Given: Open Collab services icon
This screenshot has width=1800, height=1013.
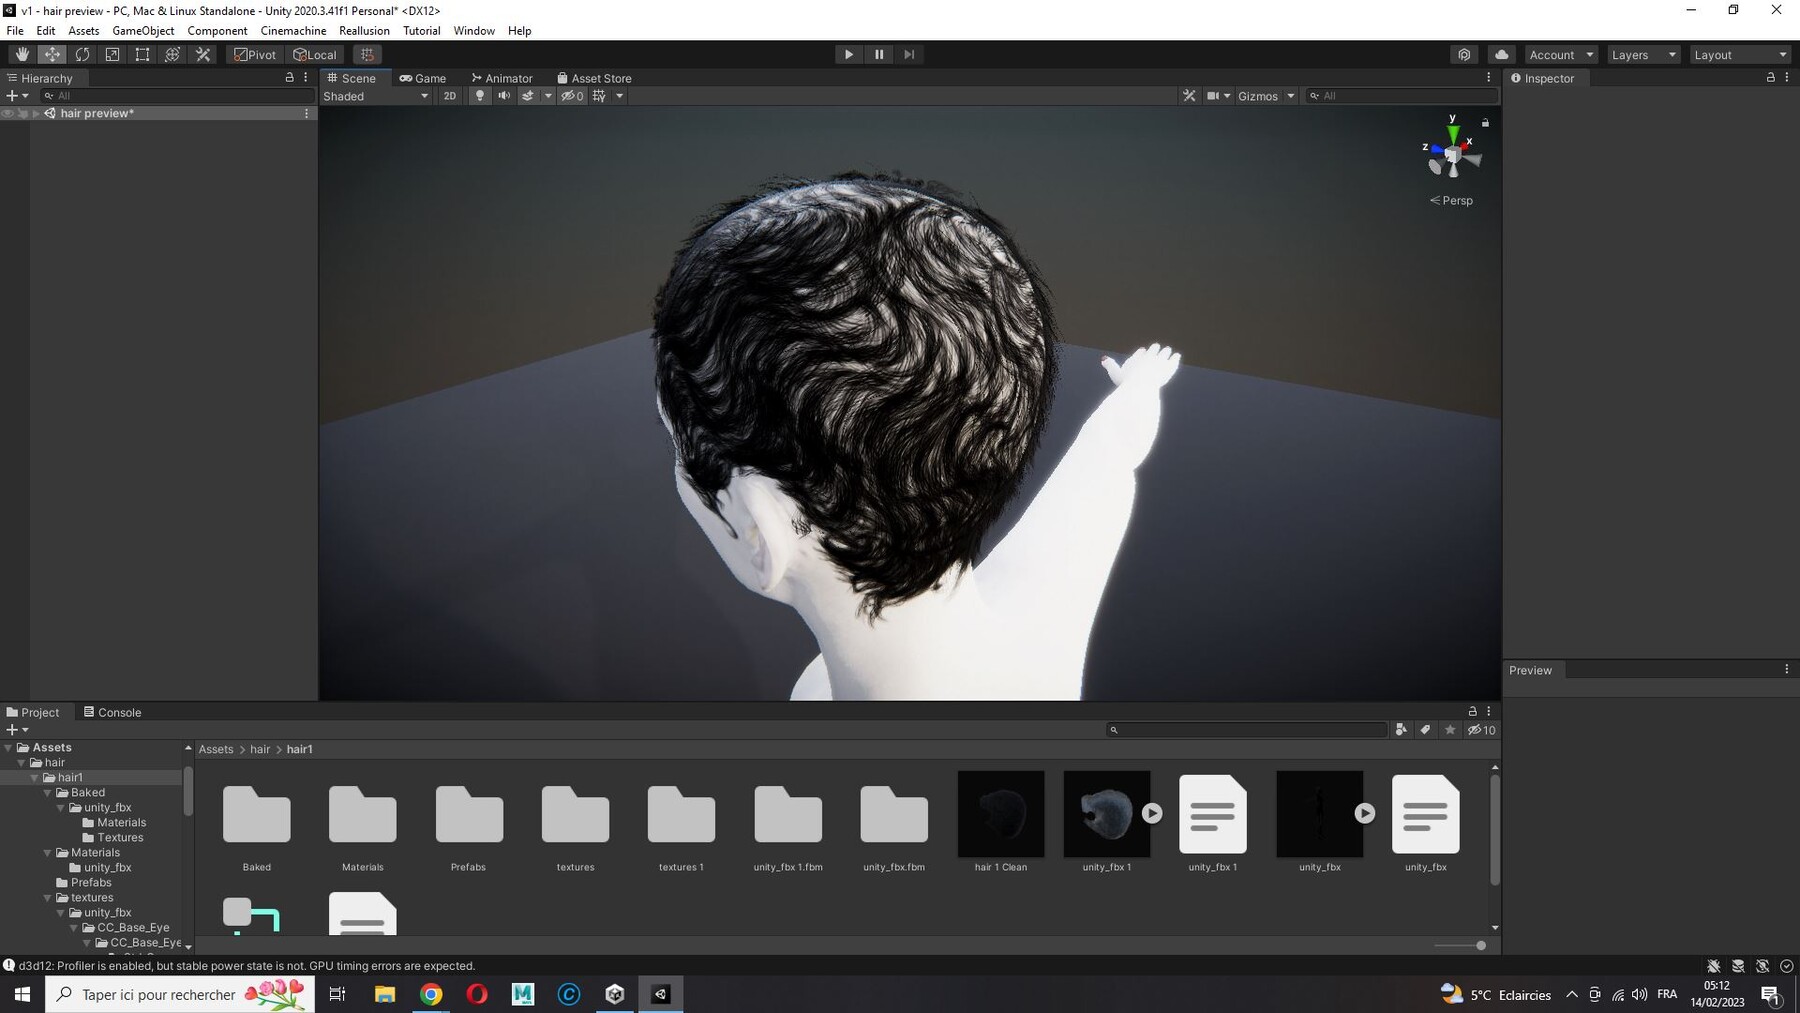Looking at the screenshot, I should (1464, 55).
